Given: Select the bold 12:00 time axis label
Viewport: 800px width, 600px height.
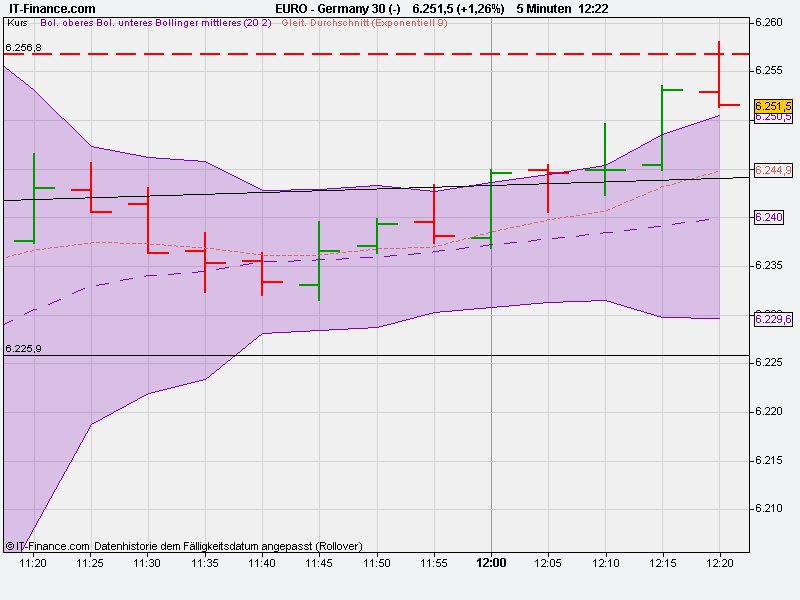Looking at the screenshot, I should [492, 562].
